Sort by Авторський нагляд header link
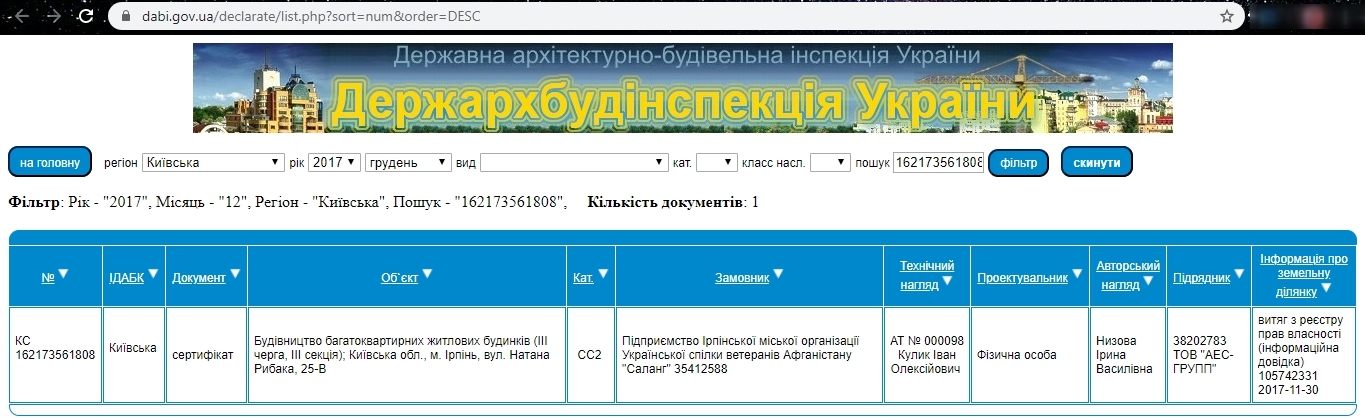This screenshot has height=418, width=1365. click(1127, 275)
